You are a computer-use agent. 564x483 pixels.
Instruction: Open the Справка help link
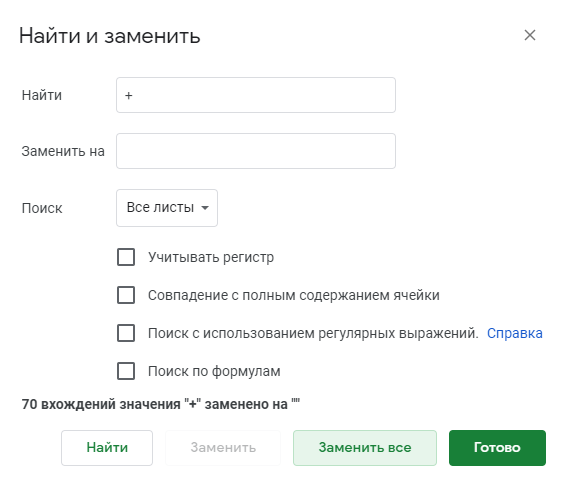(514, 333)
